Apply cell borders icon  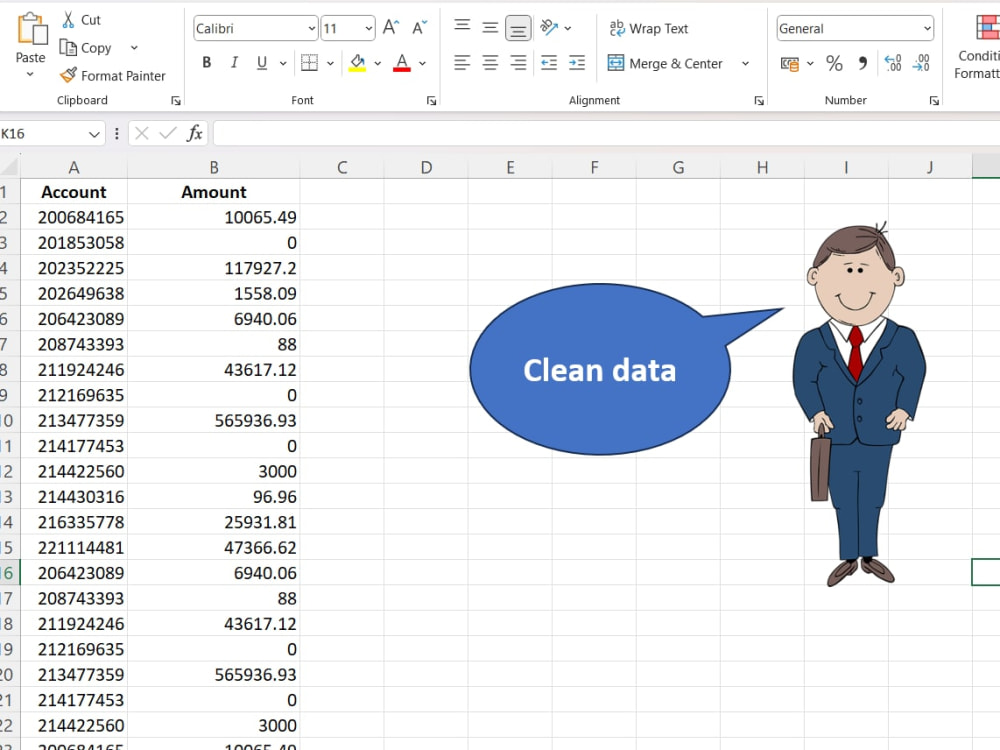point(309,62)
